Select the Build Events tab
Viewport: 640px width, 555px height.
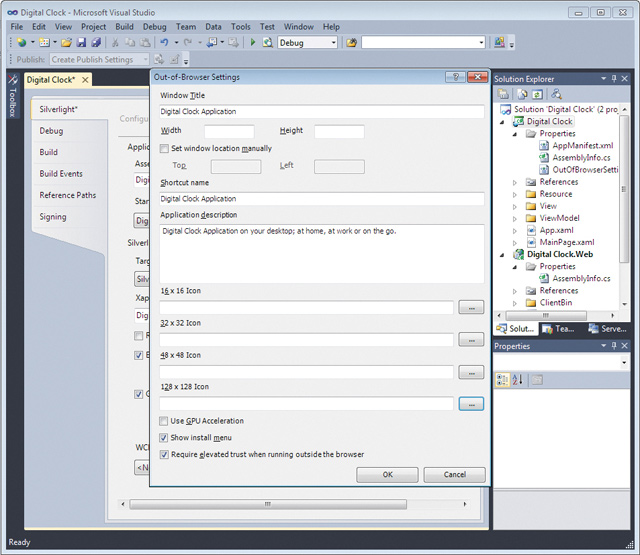(x=61, y=174)
